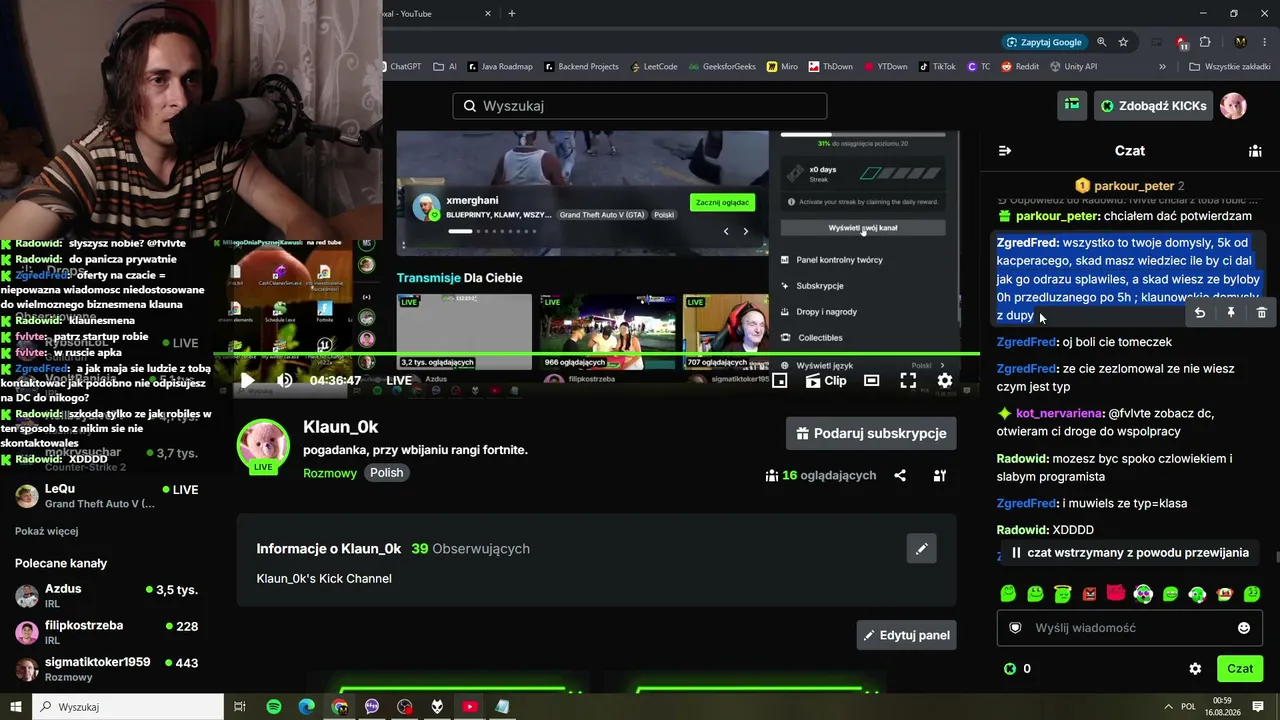Pick the green halo angel emote
The width and height of the screenshot is (1280, 720).
(x=1062, y=594)
